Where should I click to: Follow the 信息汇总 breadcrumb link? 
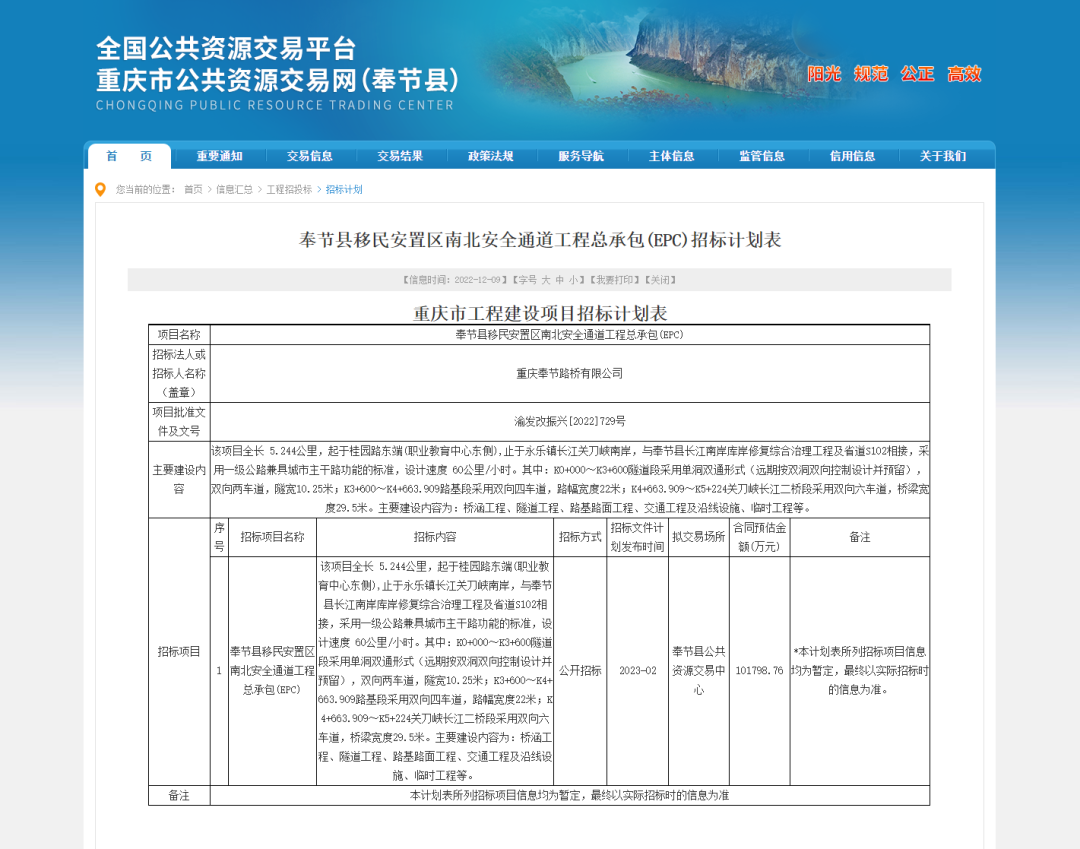[234, 189]
